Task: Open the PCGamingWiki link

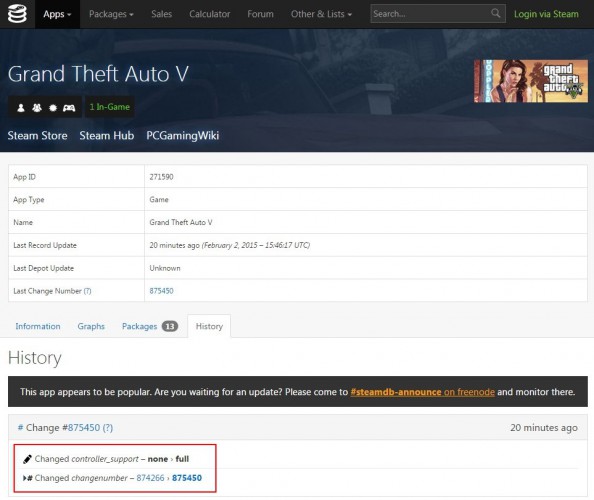Action: point(183,136)
